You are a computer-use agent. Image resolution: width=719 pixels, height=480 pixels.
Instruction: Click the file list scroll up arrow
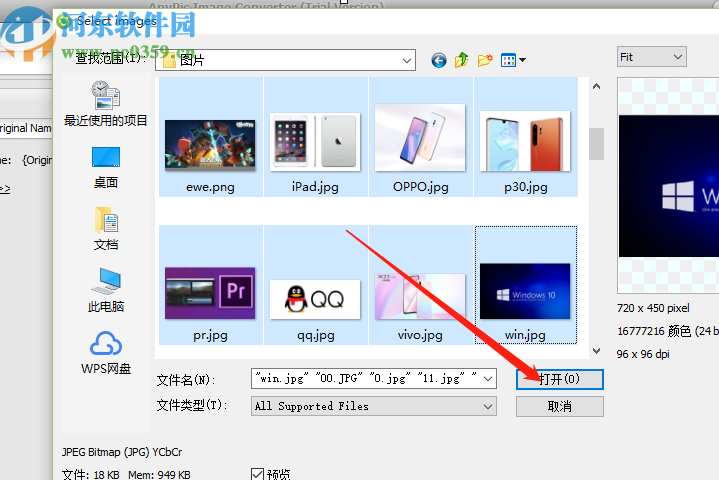(x=596, y=86)
